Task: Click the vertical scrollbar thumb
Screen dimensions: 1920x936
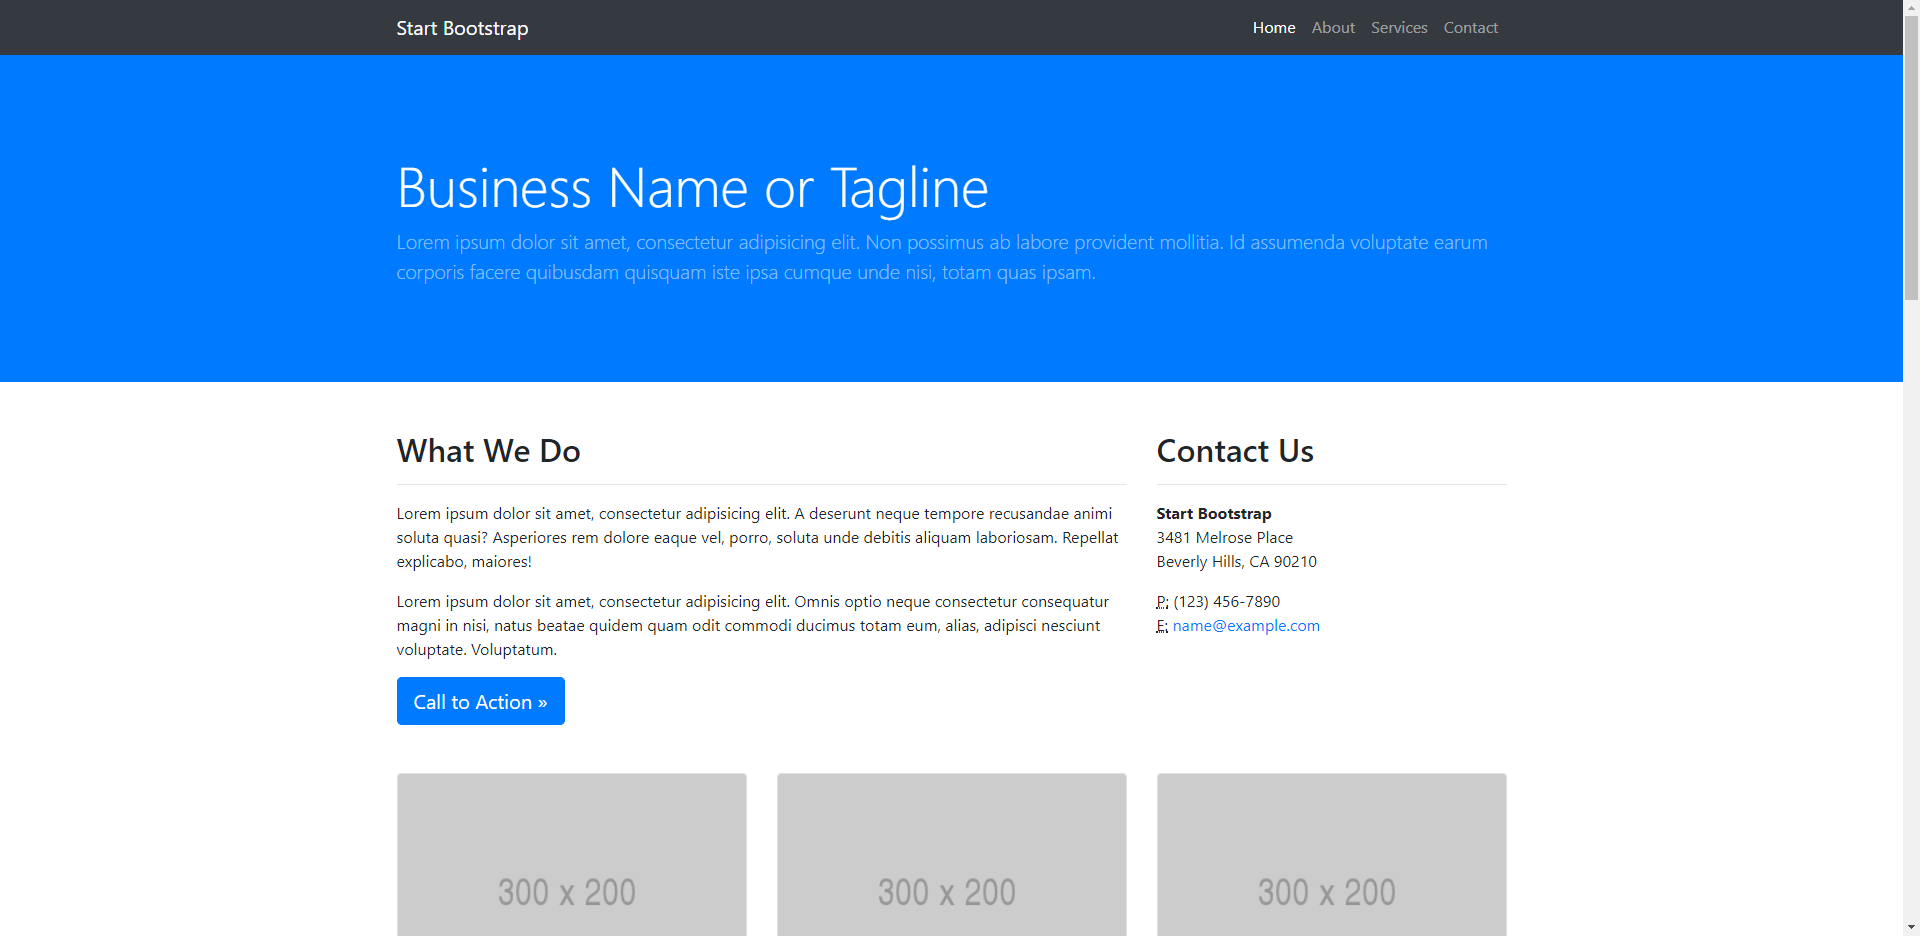Action: tap(1911, 158)
